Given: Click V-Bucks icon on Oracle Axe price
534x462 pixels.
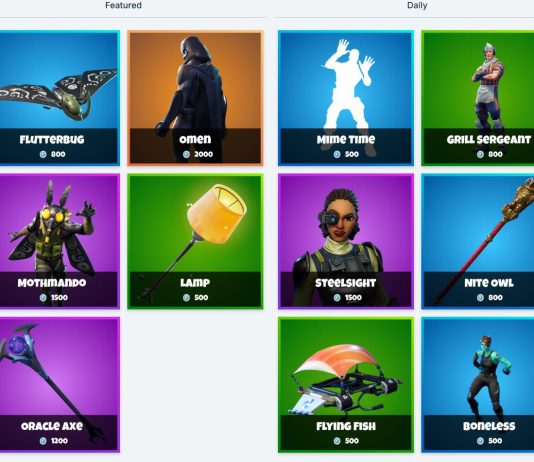Looking at the screenshot, I should (x=43, y=441).
